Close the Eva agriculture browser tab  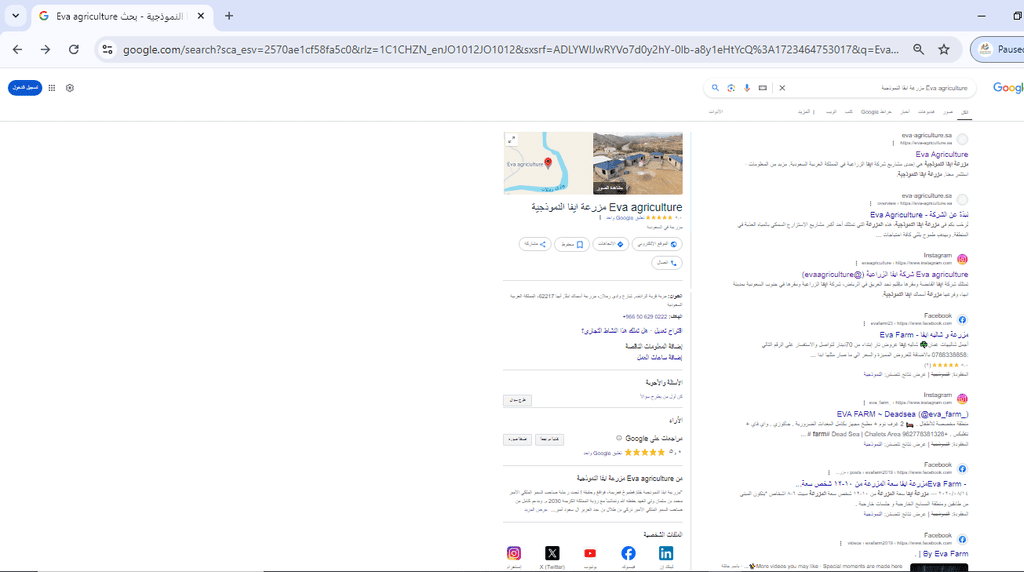click(200, 16)
